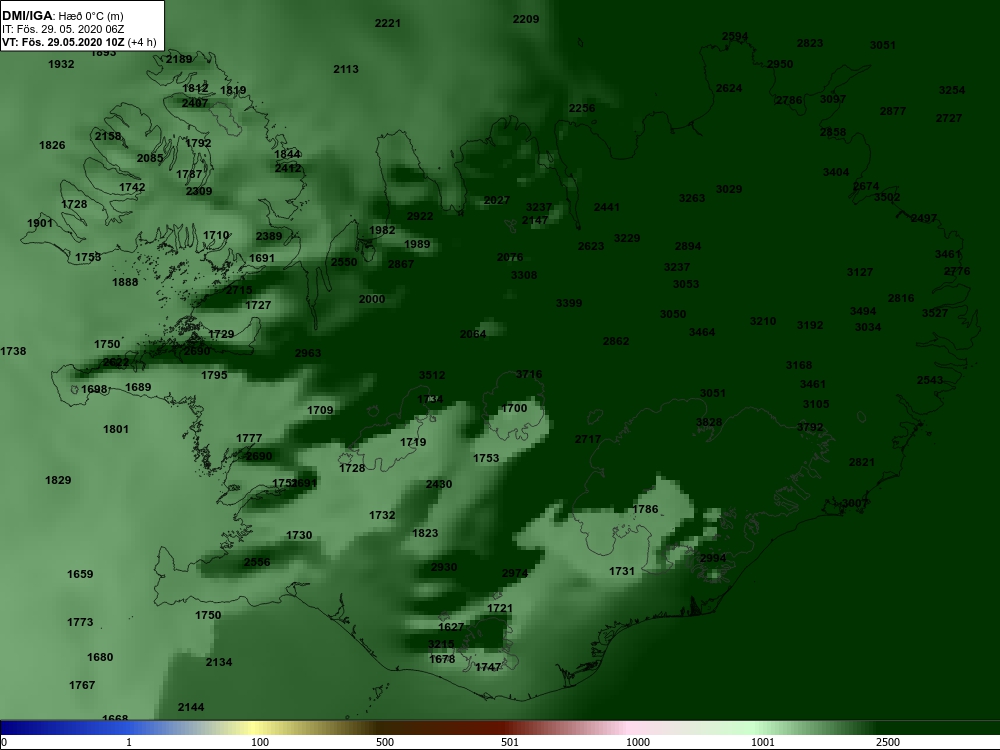Click the color scale label '501'
1000x750 pixels.
(510, 742)
